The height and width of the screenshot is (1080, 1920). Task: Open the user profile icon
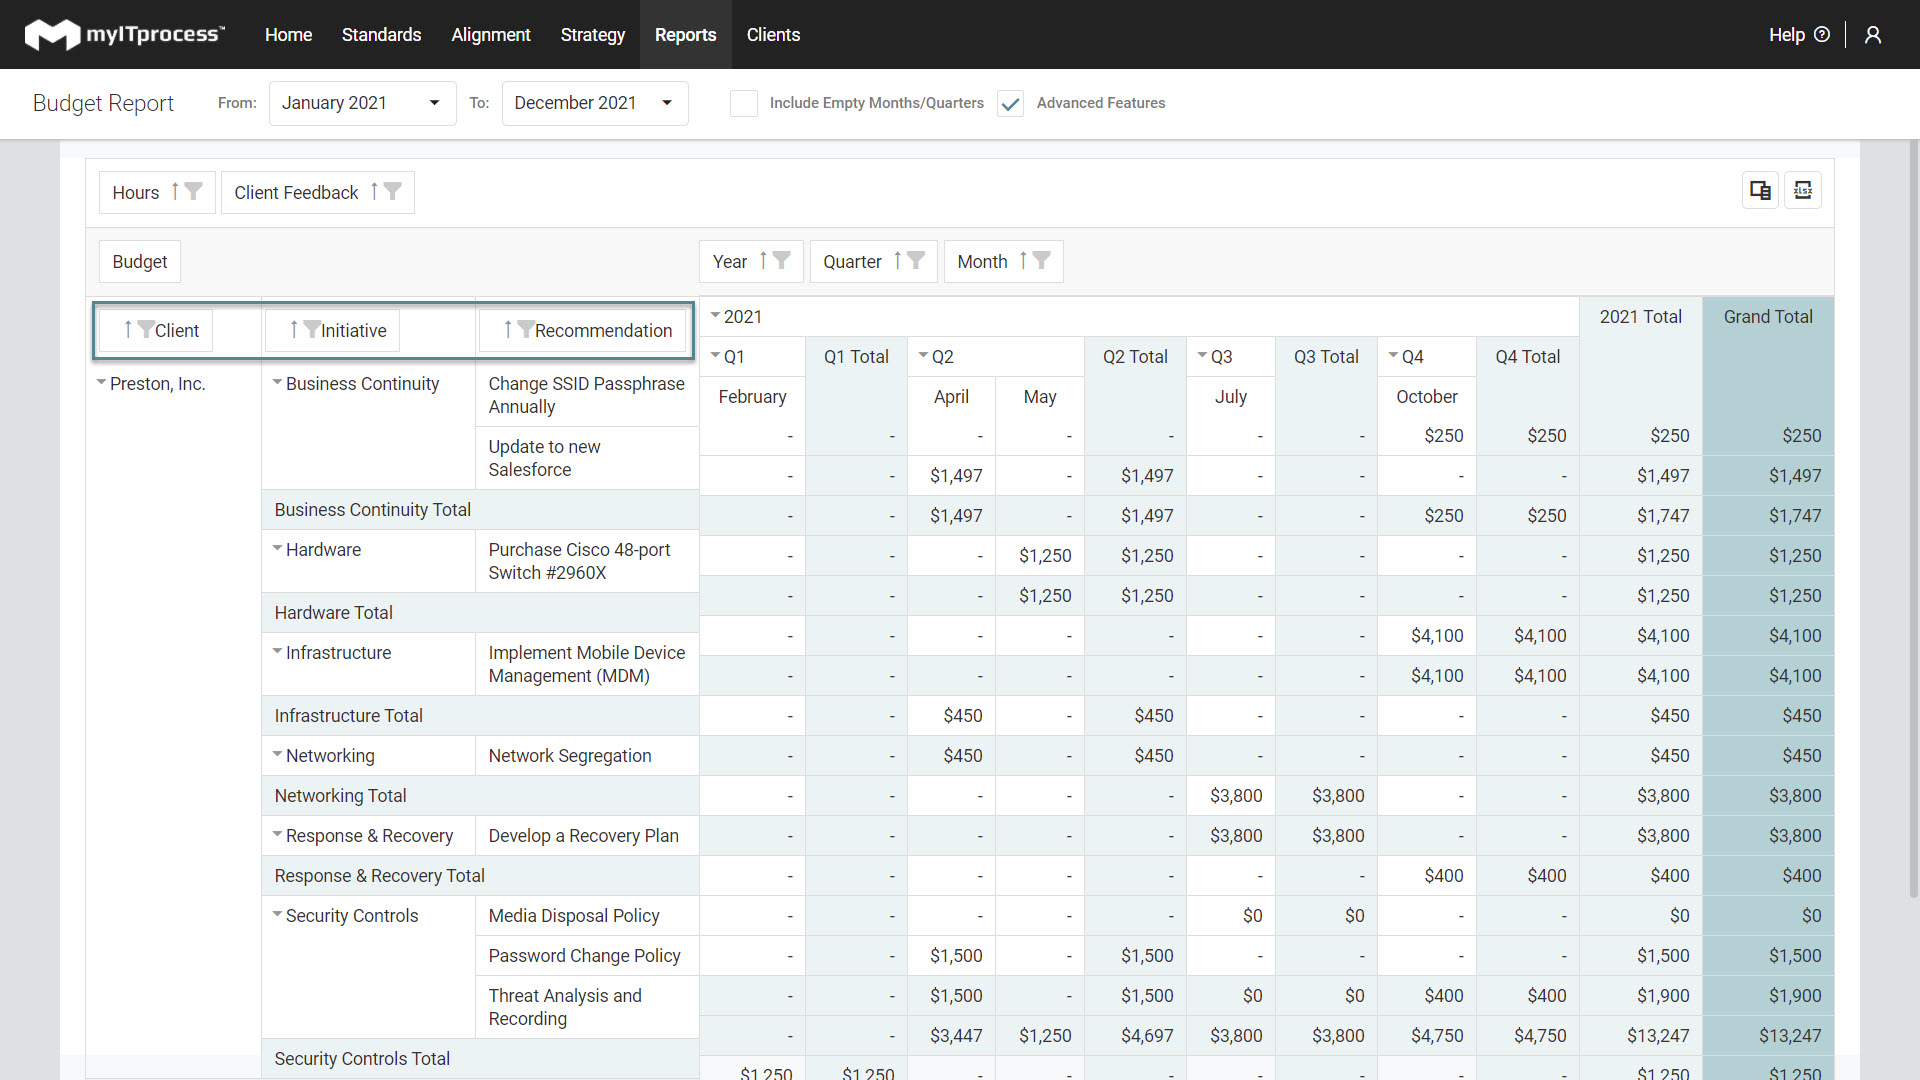pos(1873,35)
